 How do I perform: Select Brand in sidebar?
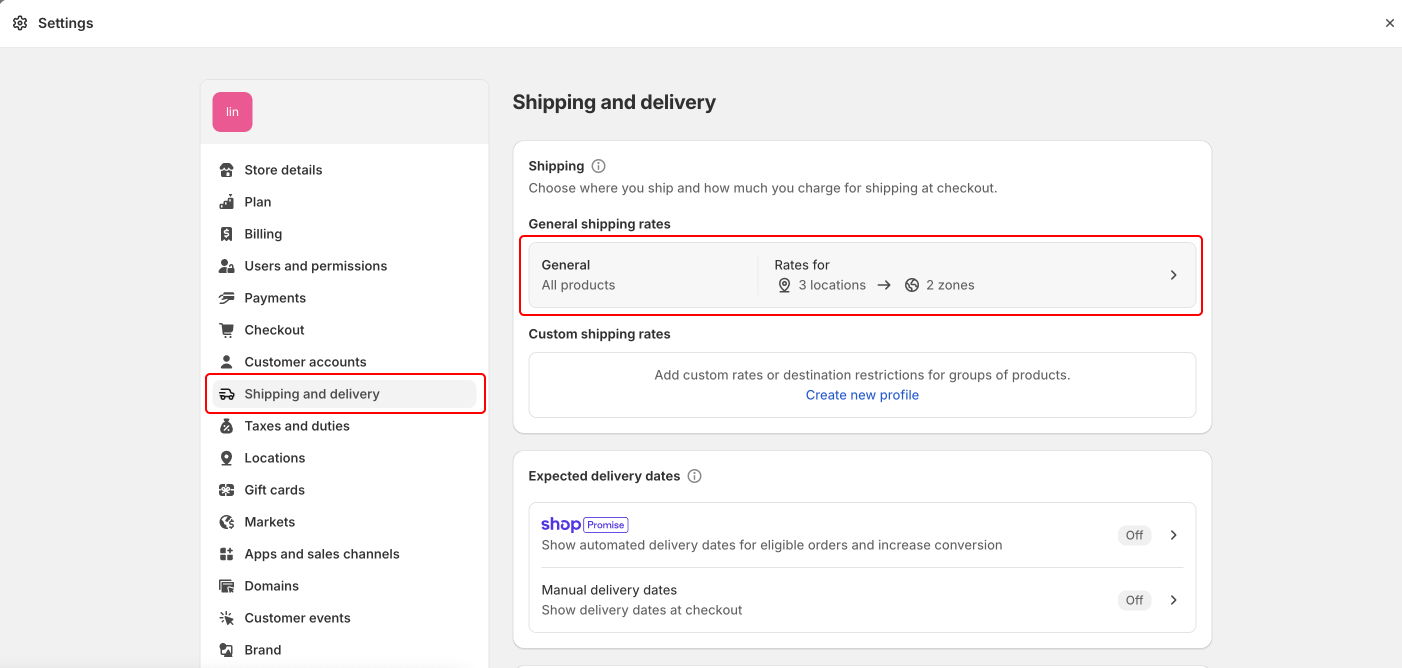click(344, 650)
